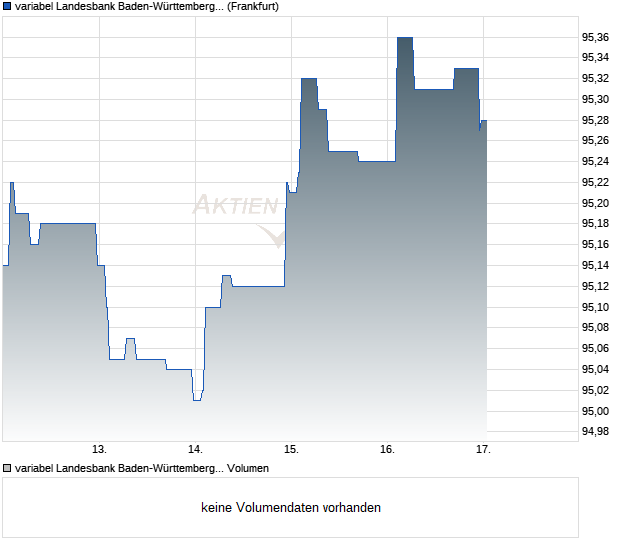Click the y-axis label 95,08

[x=595, y=327]
